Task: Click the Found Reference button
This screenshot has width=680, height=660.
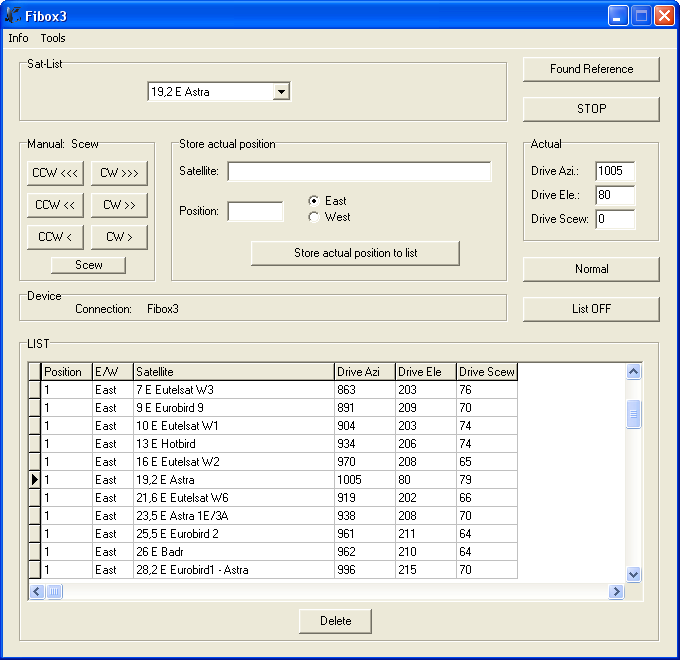Action: click(x=591, y=69)
